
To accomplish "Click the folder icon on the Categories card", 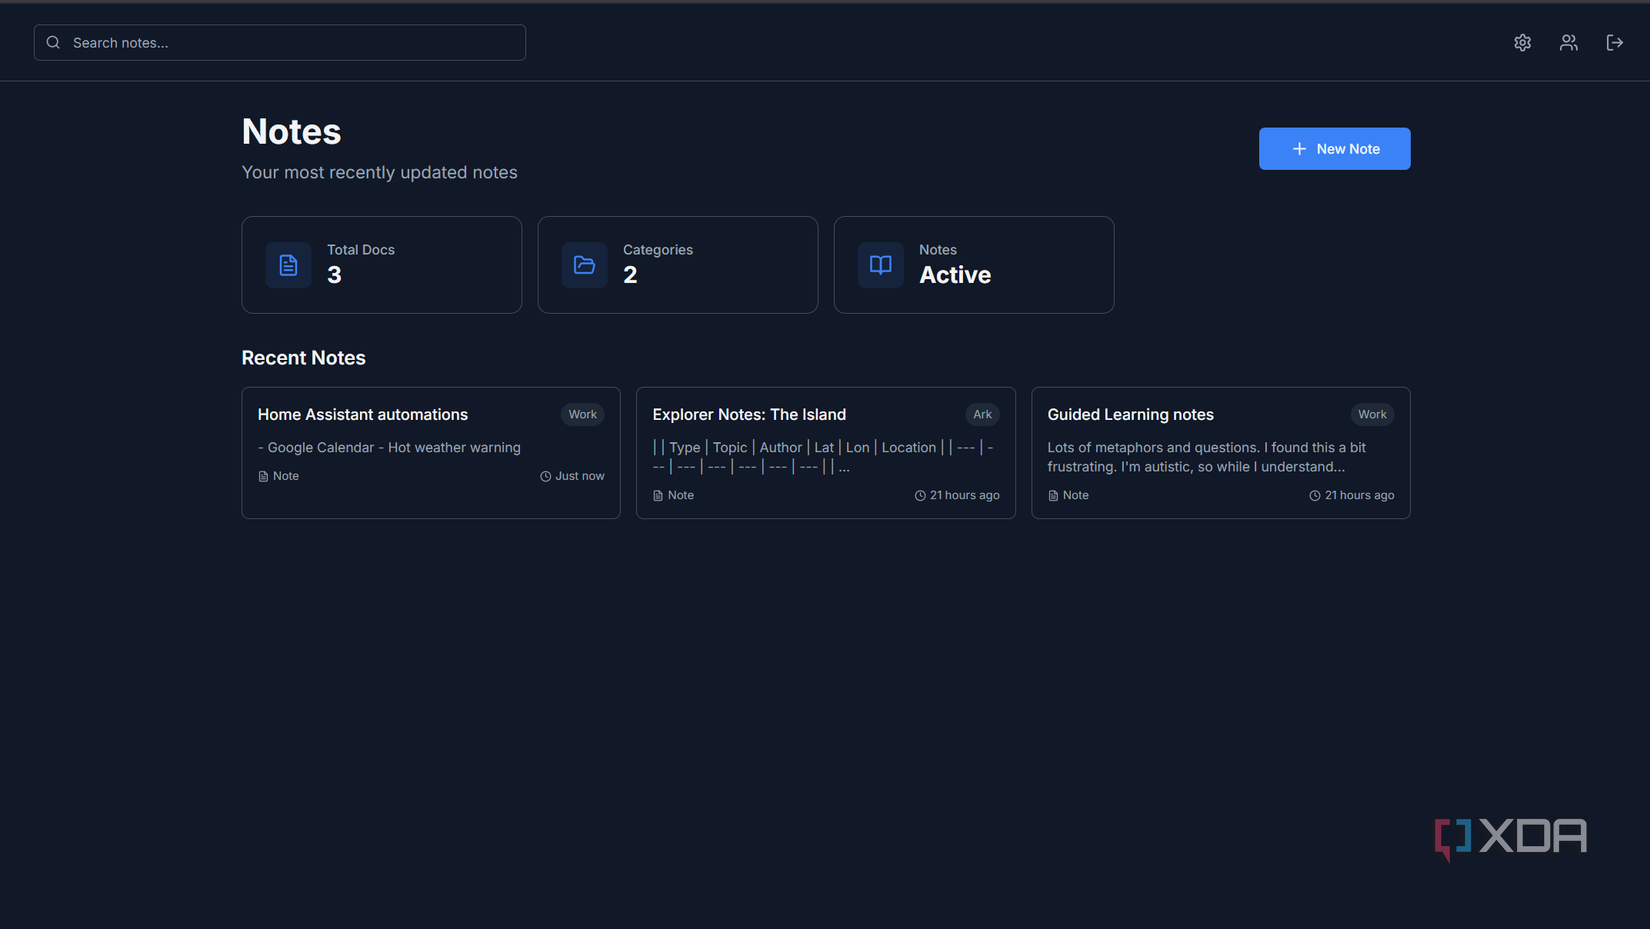I will (584, 265).
